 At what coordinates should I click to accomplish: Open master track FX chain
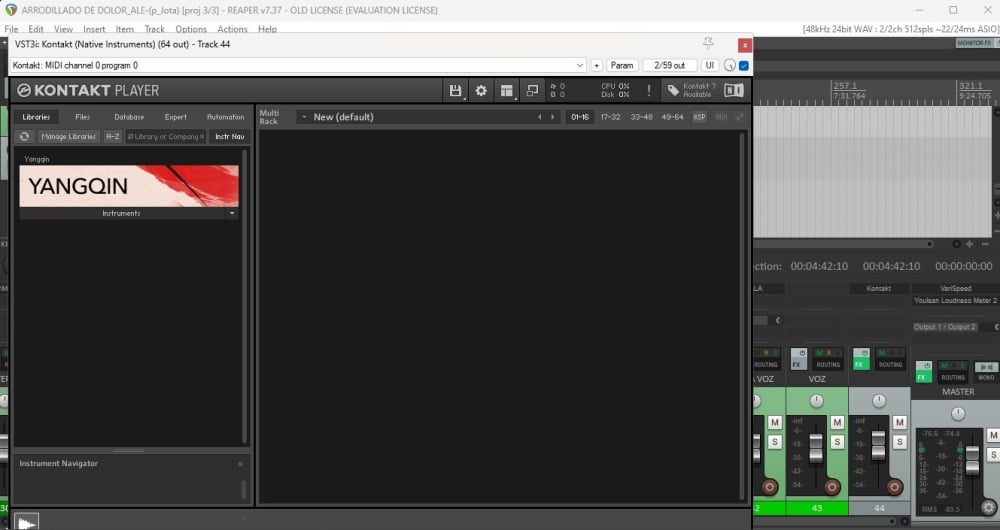(x=922, y=377)
